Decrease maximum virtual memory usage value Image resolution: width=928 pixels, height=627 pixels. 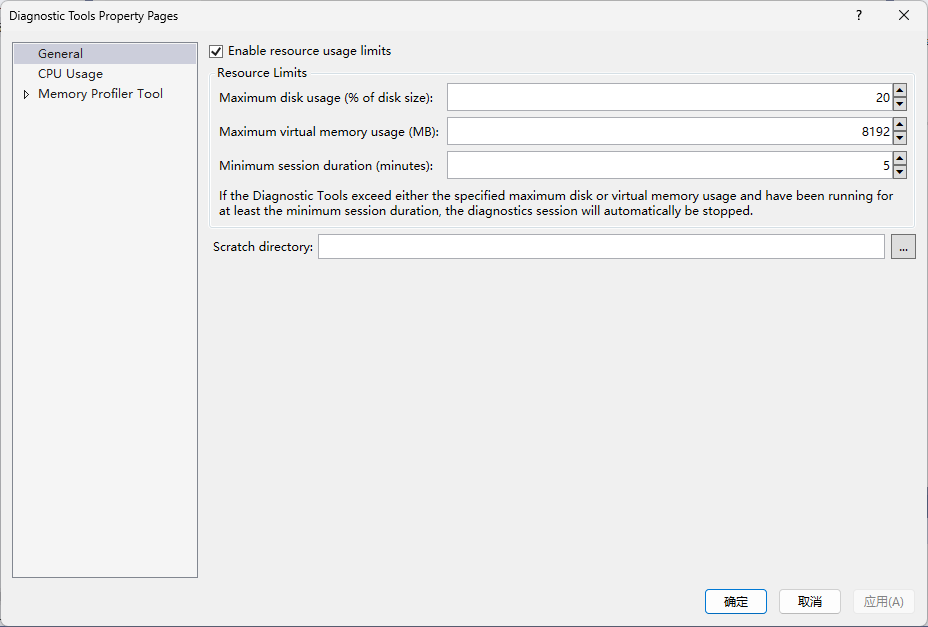[x=900, y=138]
